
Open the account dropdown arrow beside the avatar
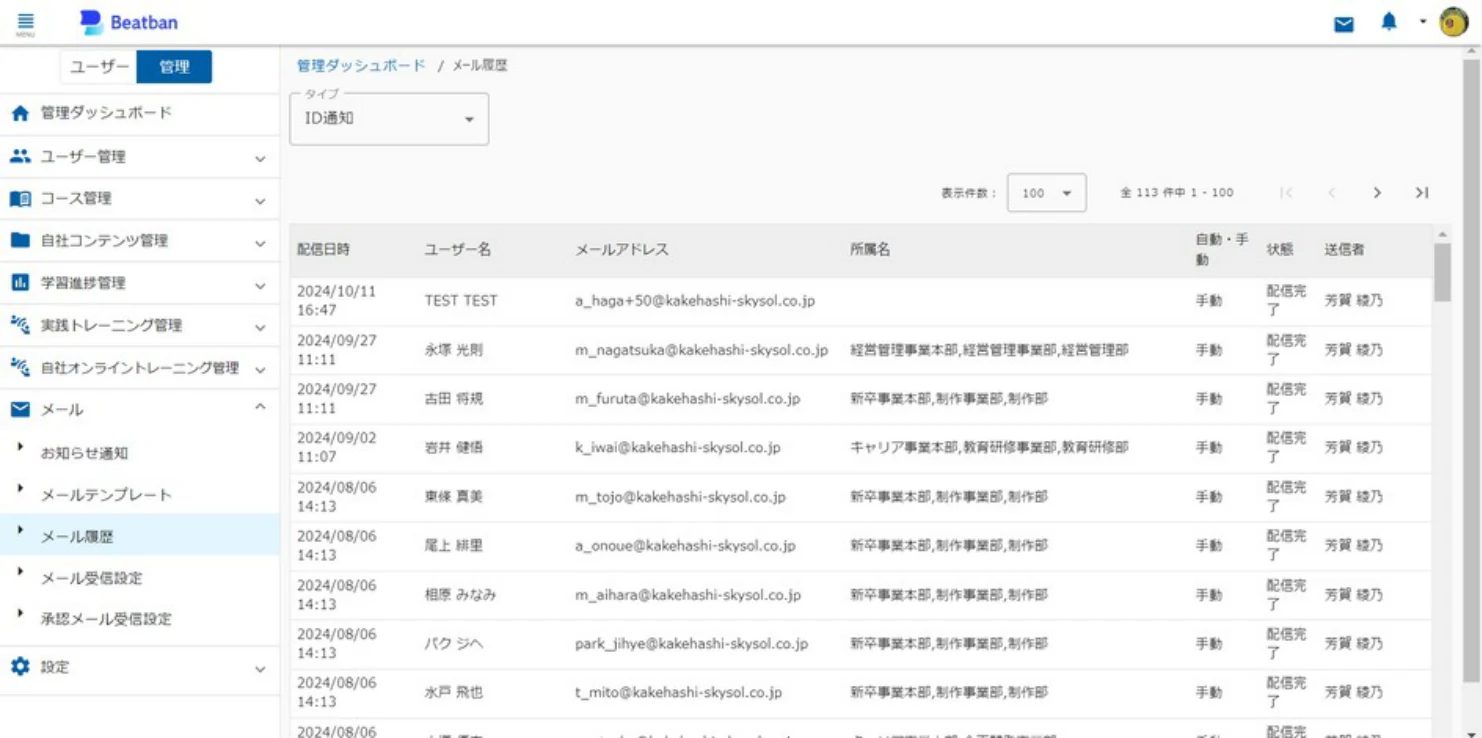[x=1423, y=22]
